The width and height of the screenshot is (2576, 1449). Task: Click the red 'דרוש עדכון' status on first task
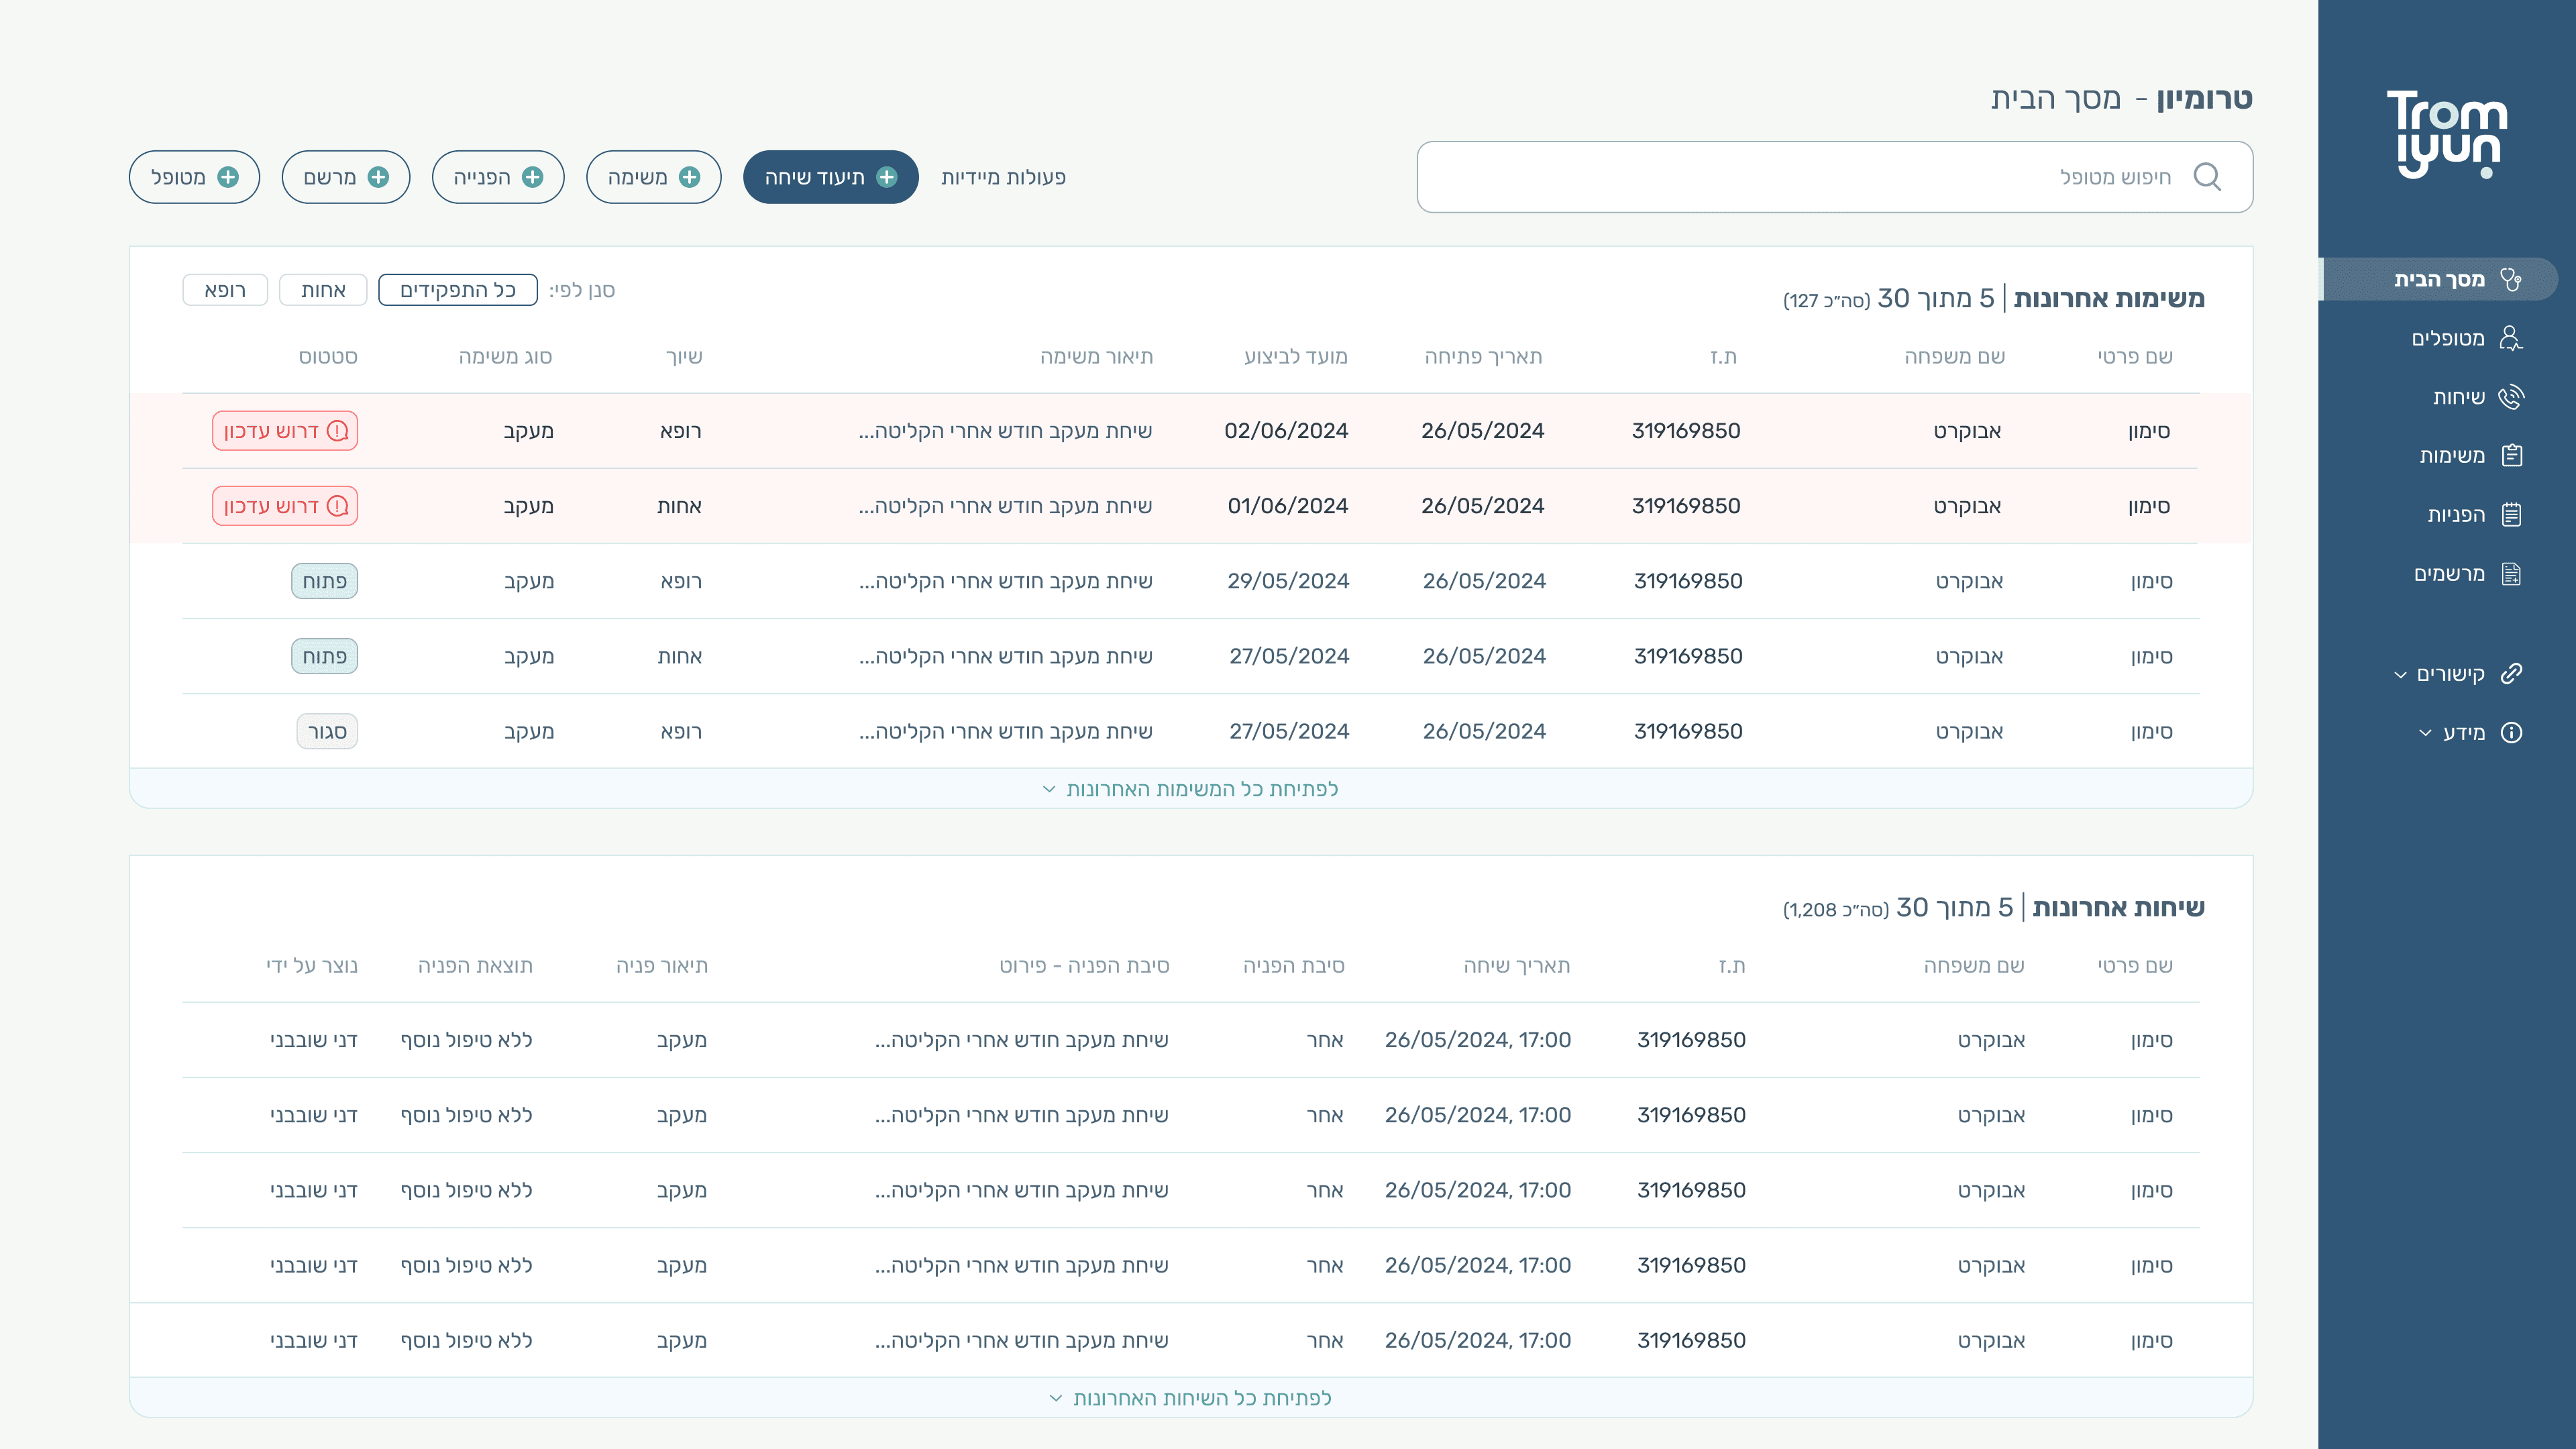point(285,431)
